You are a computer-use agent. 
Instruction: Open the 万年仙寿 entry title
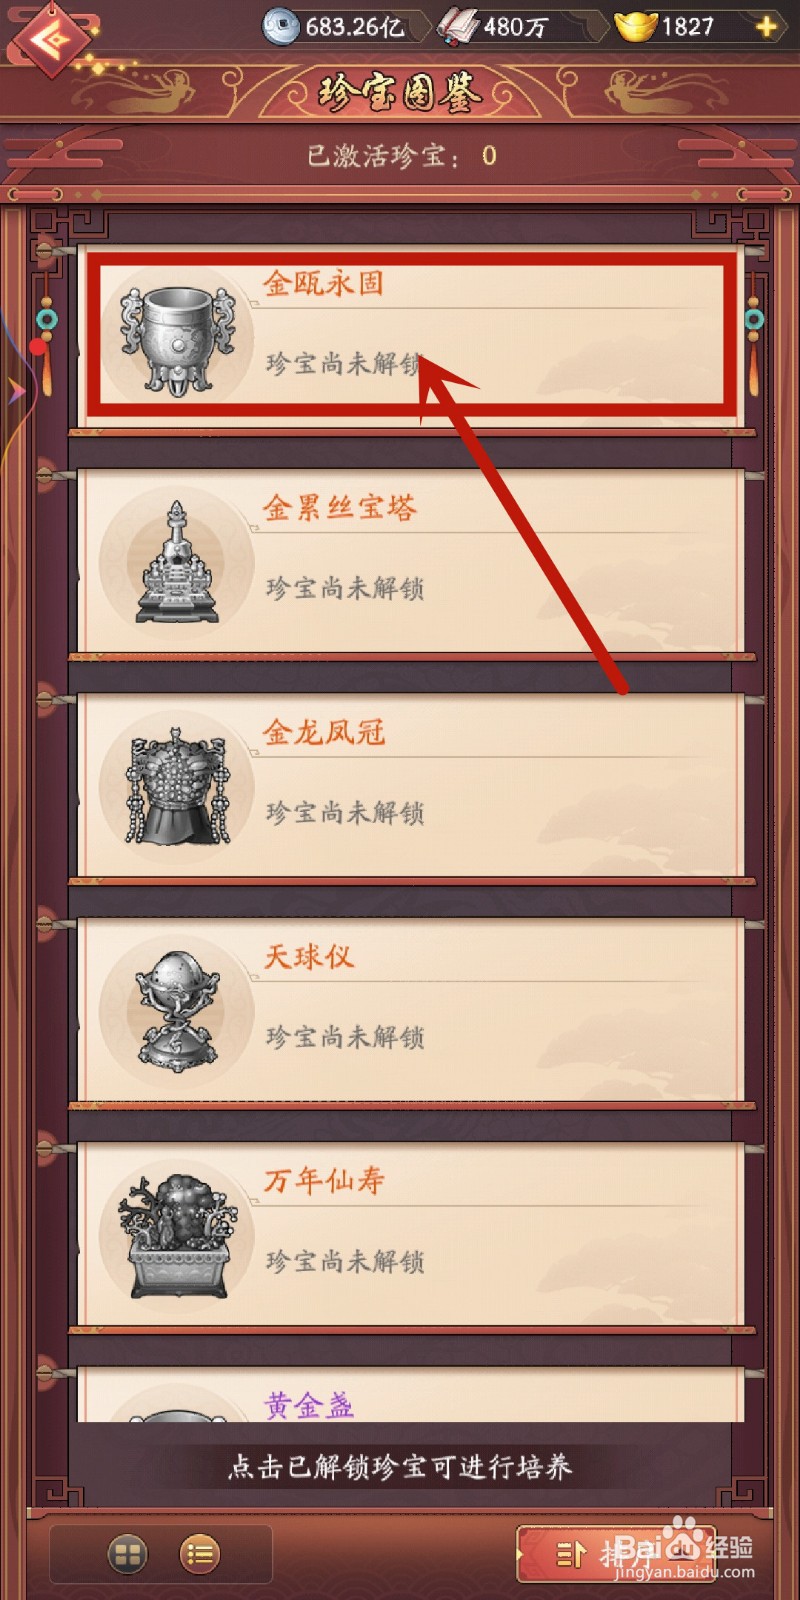point(324,1181)
